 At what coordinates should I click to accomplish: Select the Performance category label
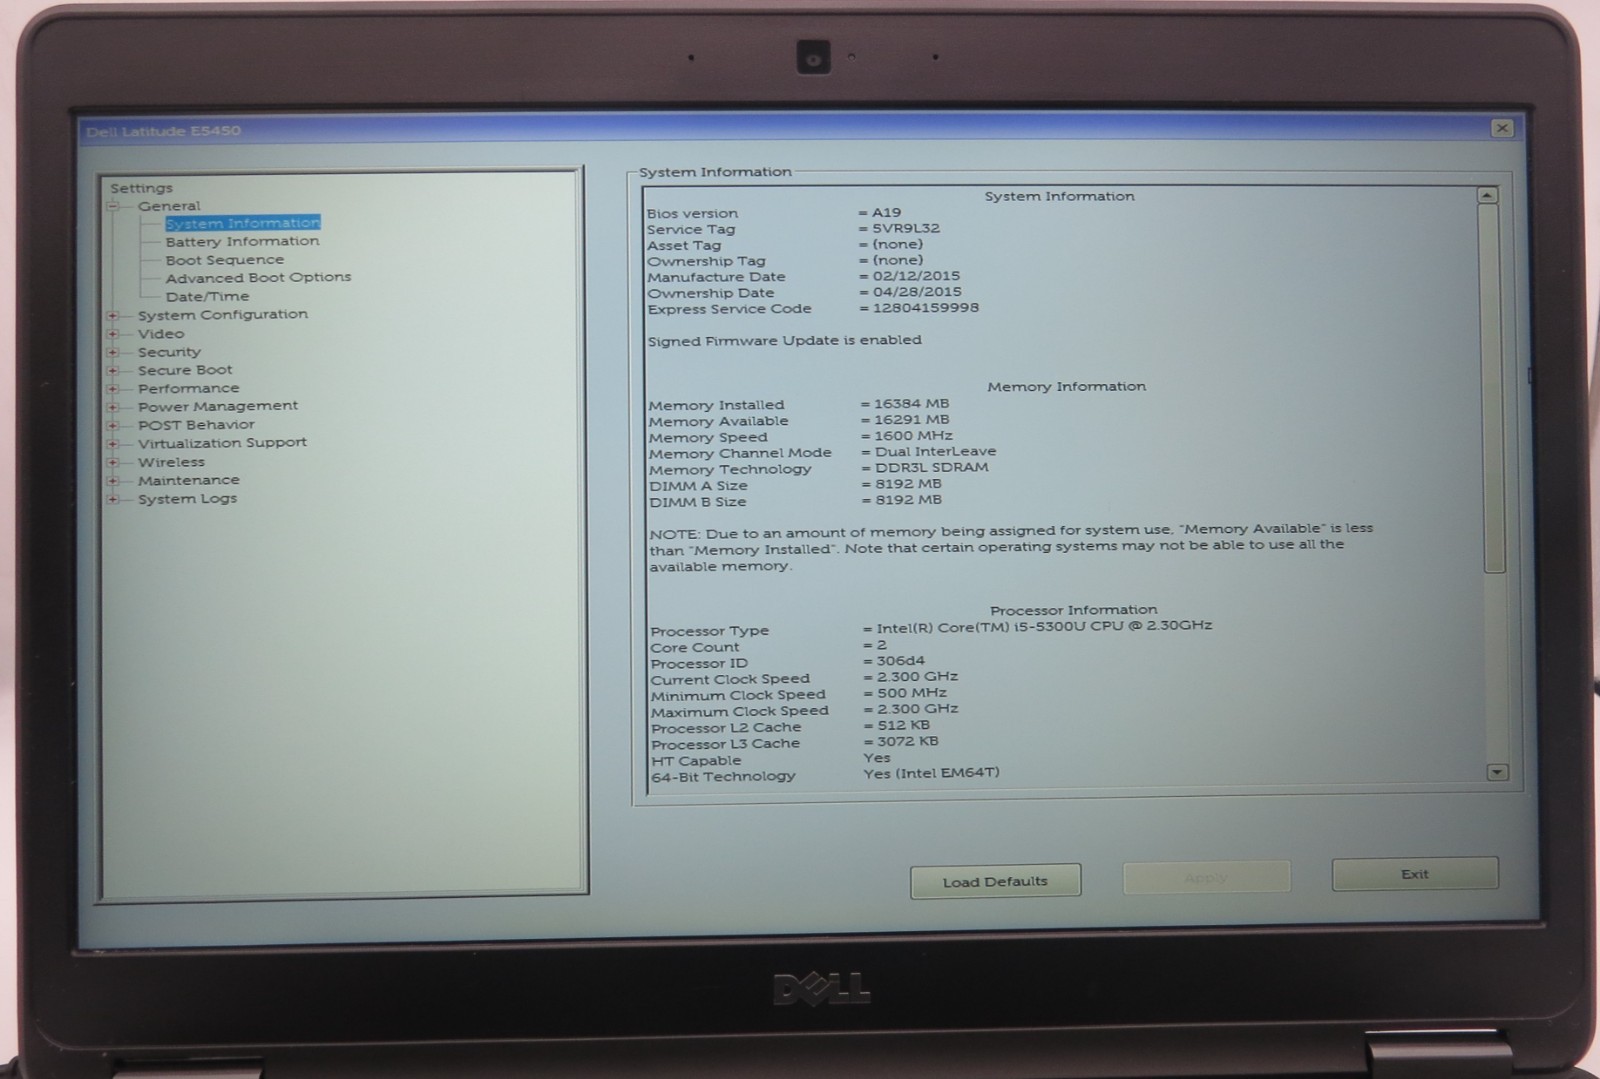(x=189, y=388)
